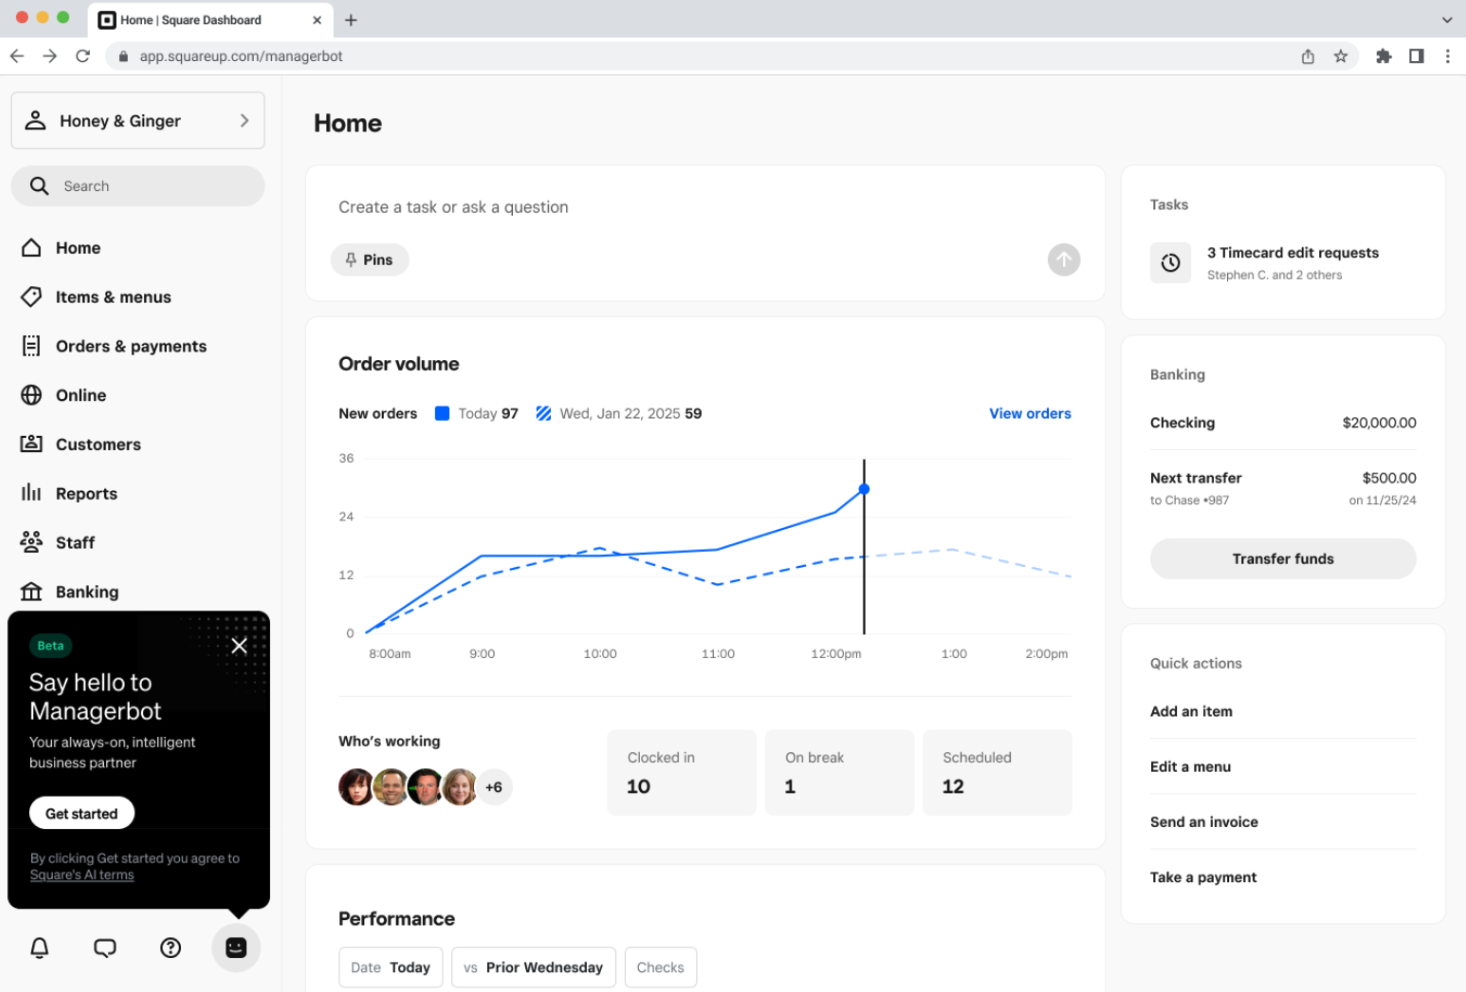Click the View orders link

[1030, 413]
